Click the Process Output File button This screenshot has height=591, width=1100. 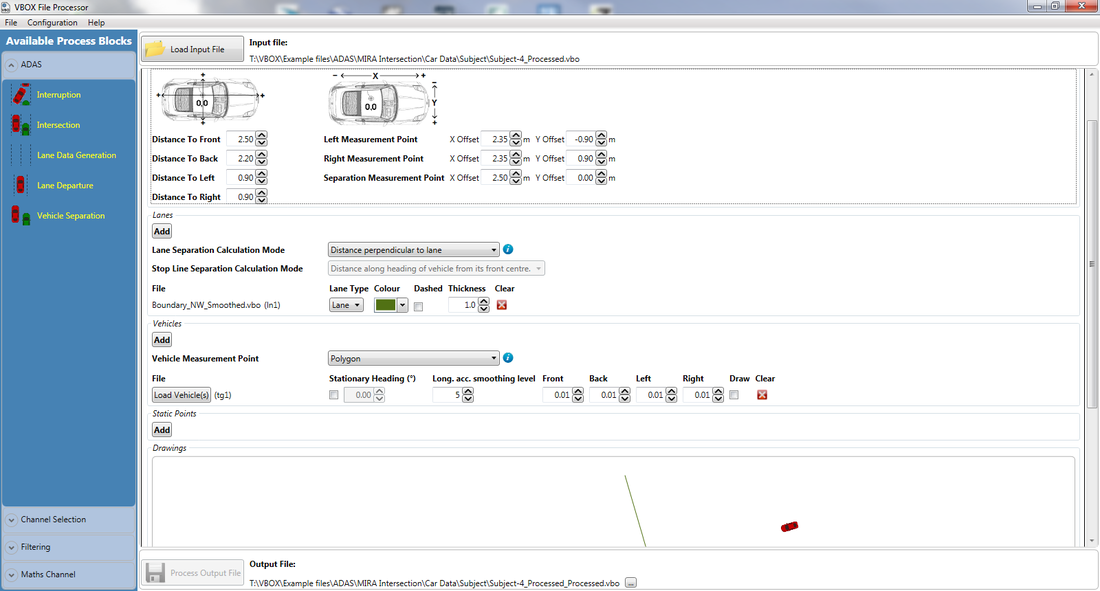click(x=193, y=573)
